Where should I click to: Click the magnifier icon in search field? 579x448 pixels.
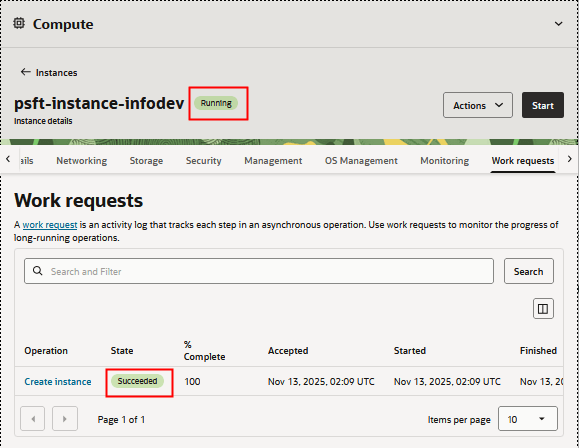coord(37,271)
